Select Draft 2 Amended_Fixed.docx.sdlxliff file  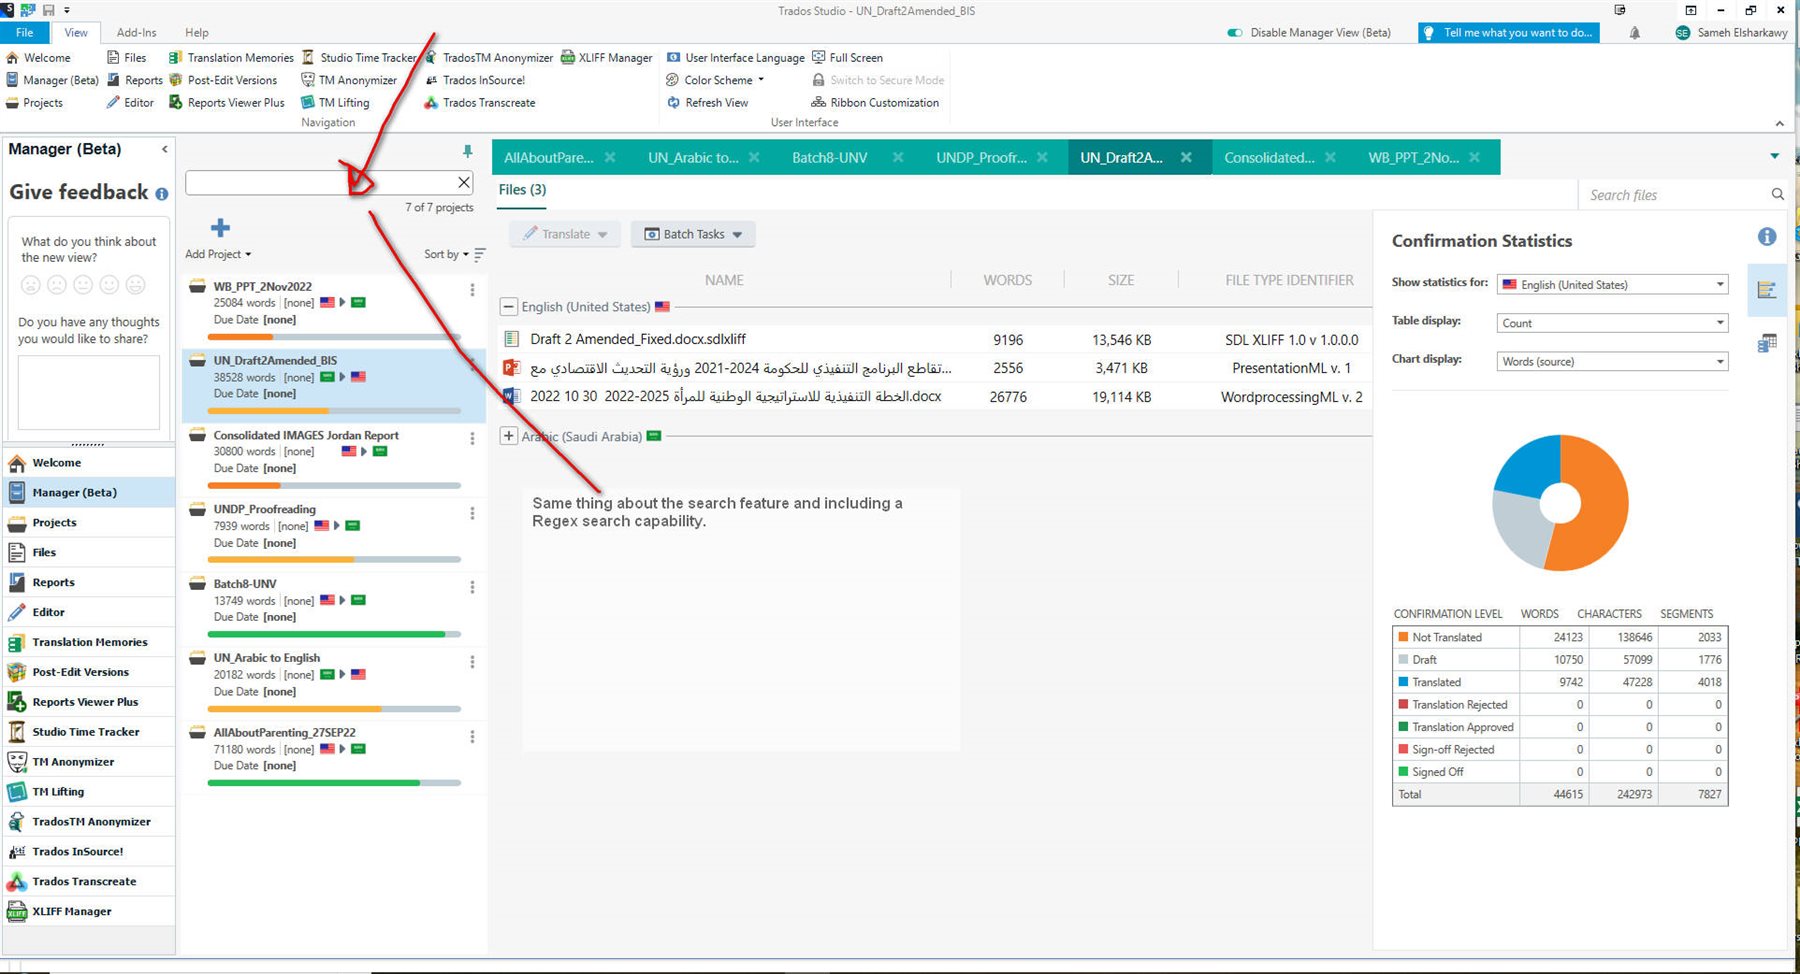tap(638, 339)
